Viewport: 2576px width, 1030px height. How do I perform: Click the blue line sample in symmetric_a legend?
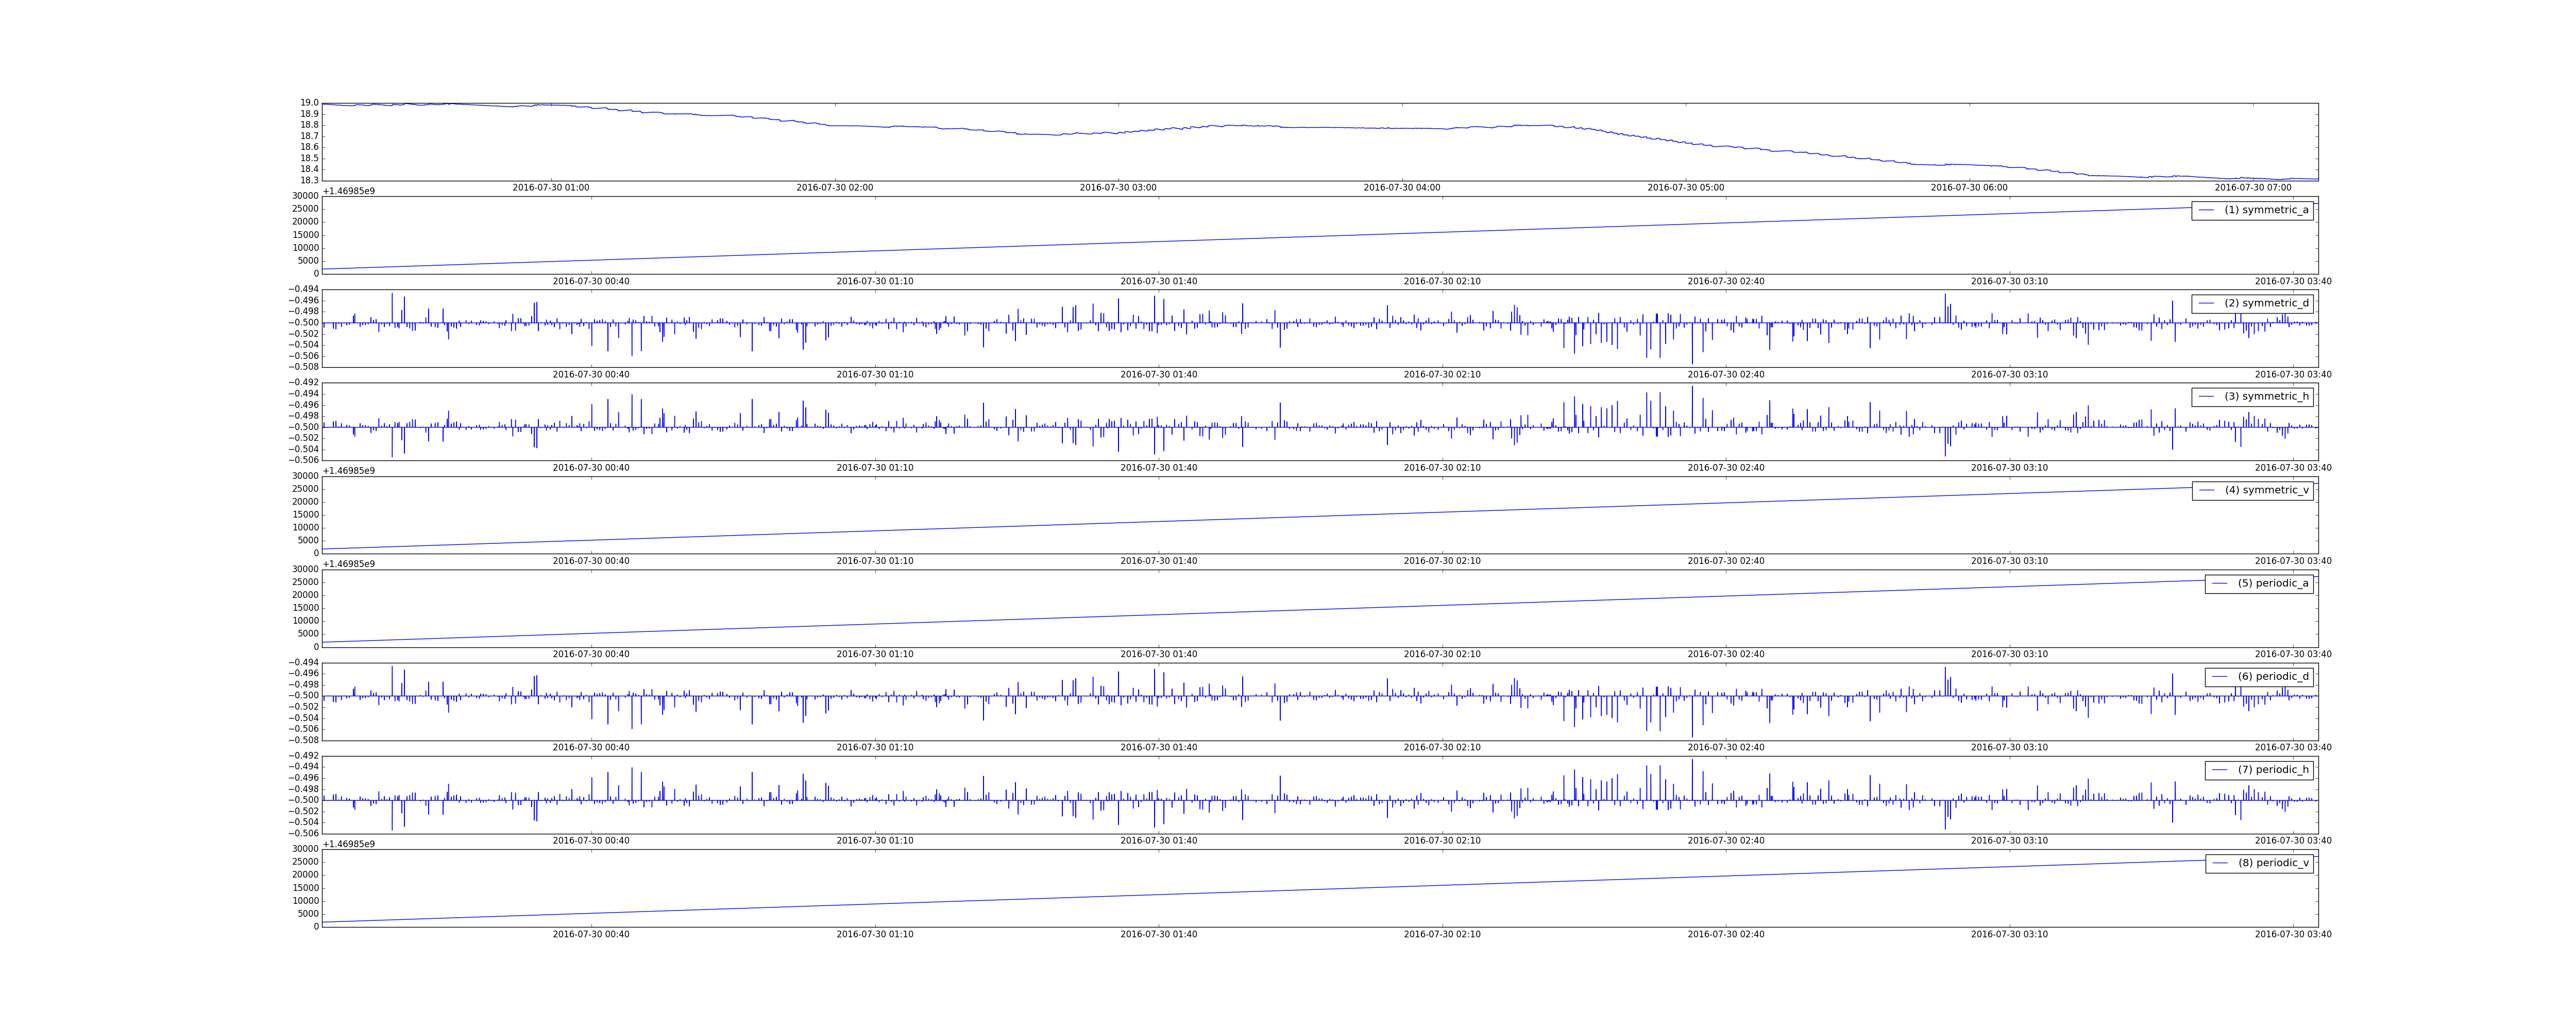pyautogui.click(x=2206, y=210)
